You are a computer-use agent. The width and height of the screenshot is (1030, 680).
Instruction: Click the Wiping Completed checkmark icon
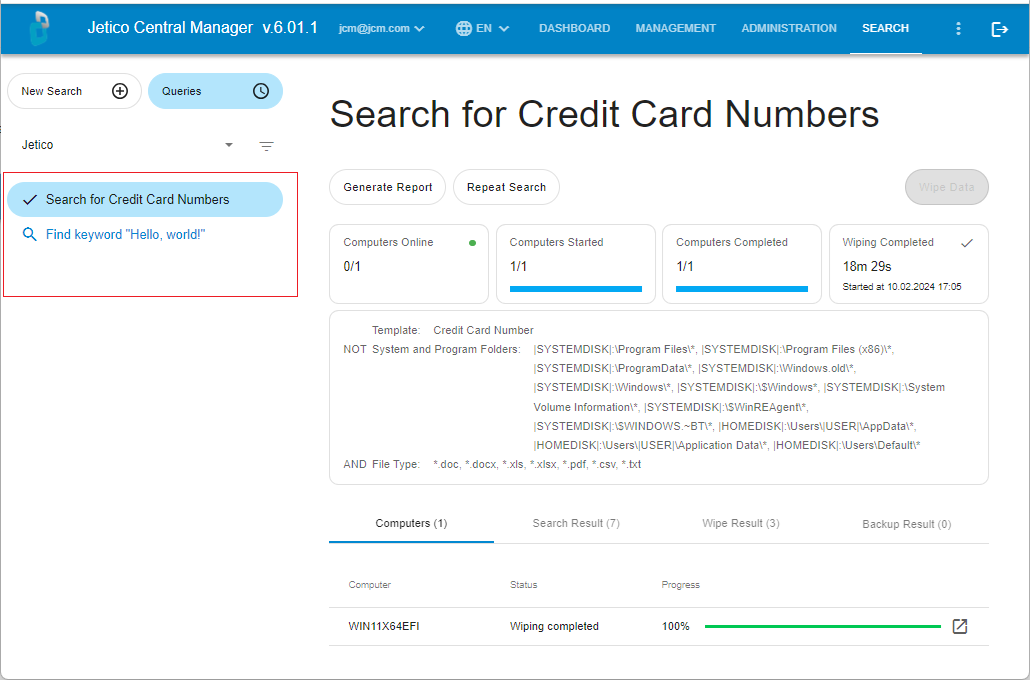966,243
